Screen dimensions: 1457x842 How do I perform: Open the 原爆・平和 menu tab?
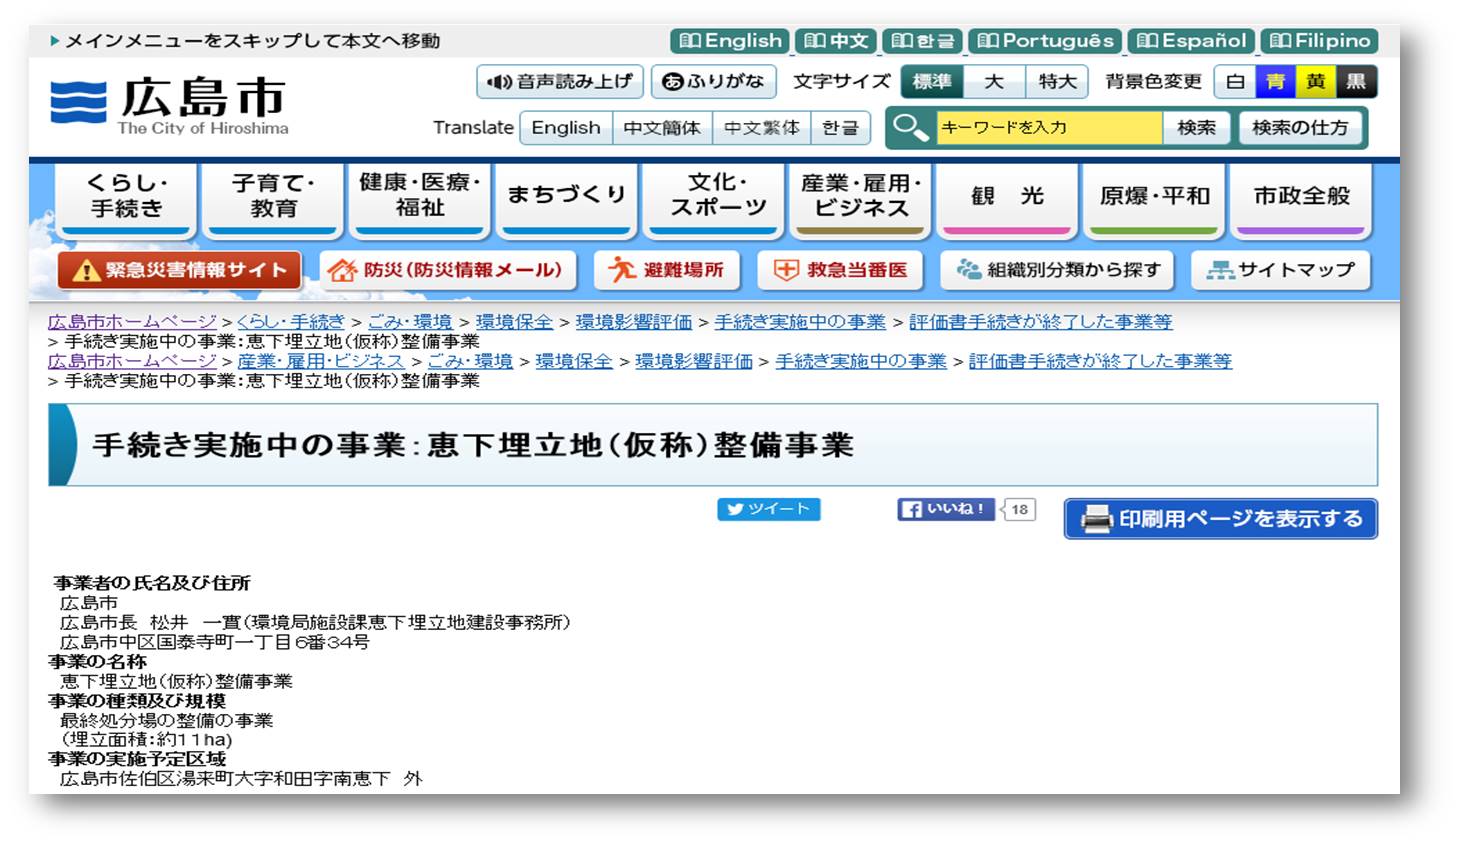point(1154,197)
